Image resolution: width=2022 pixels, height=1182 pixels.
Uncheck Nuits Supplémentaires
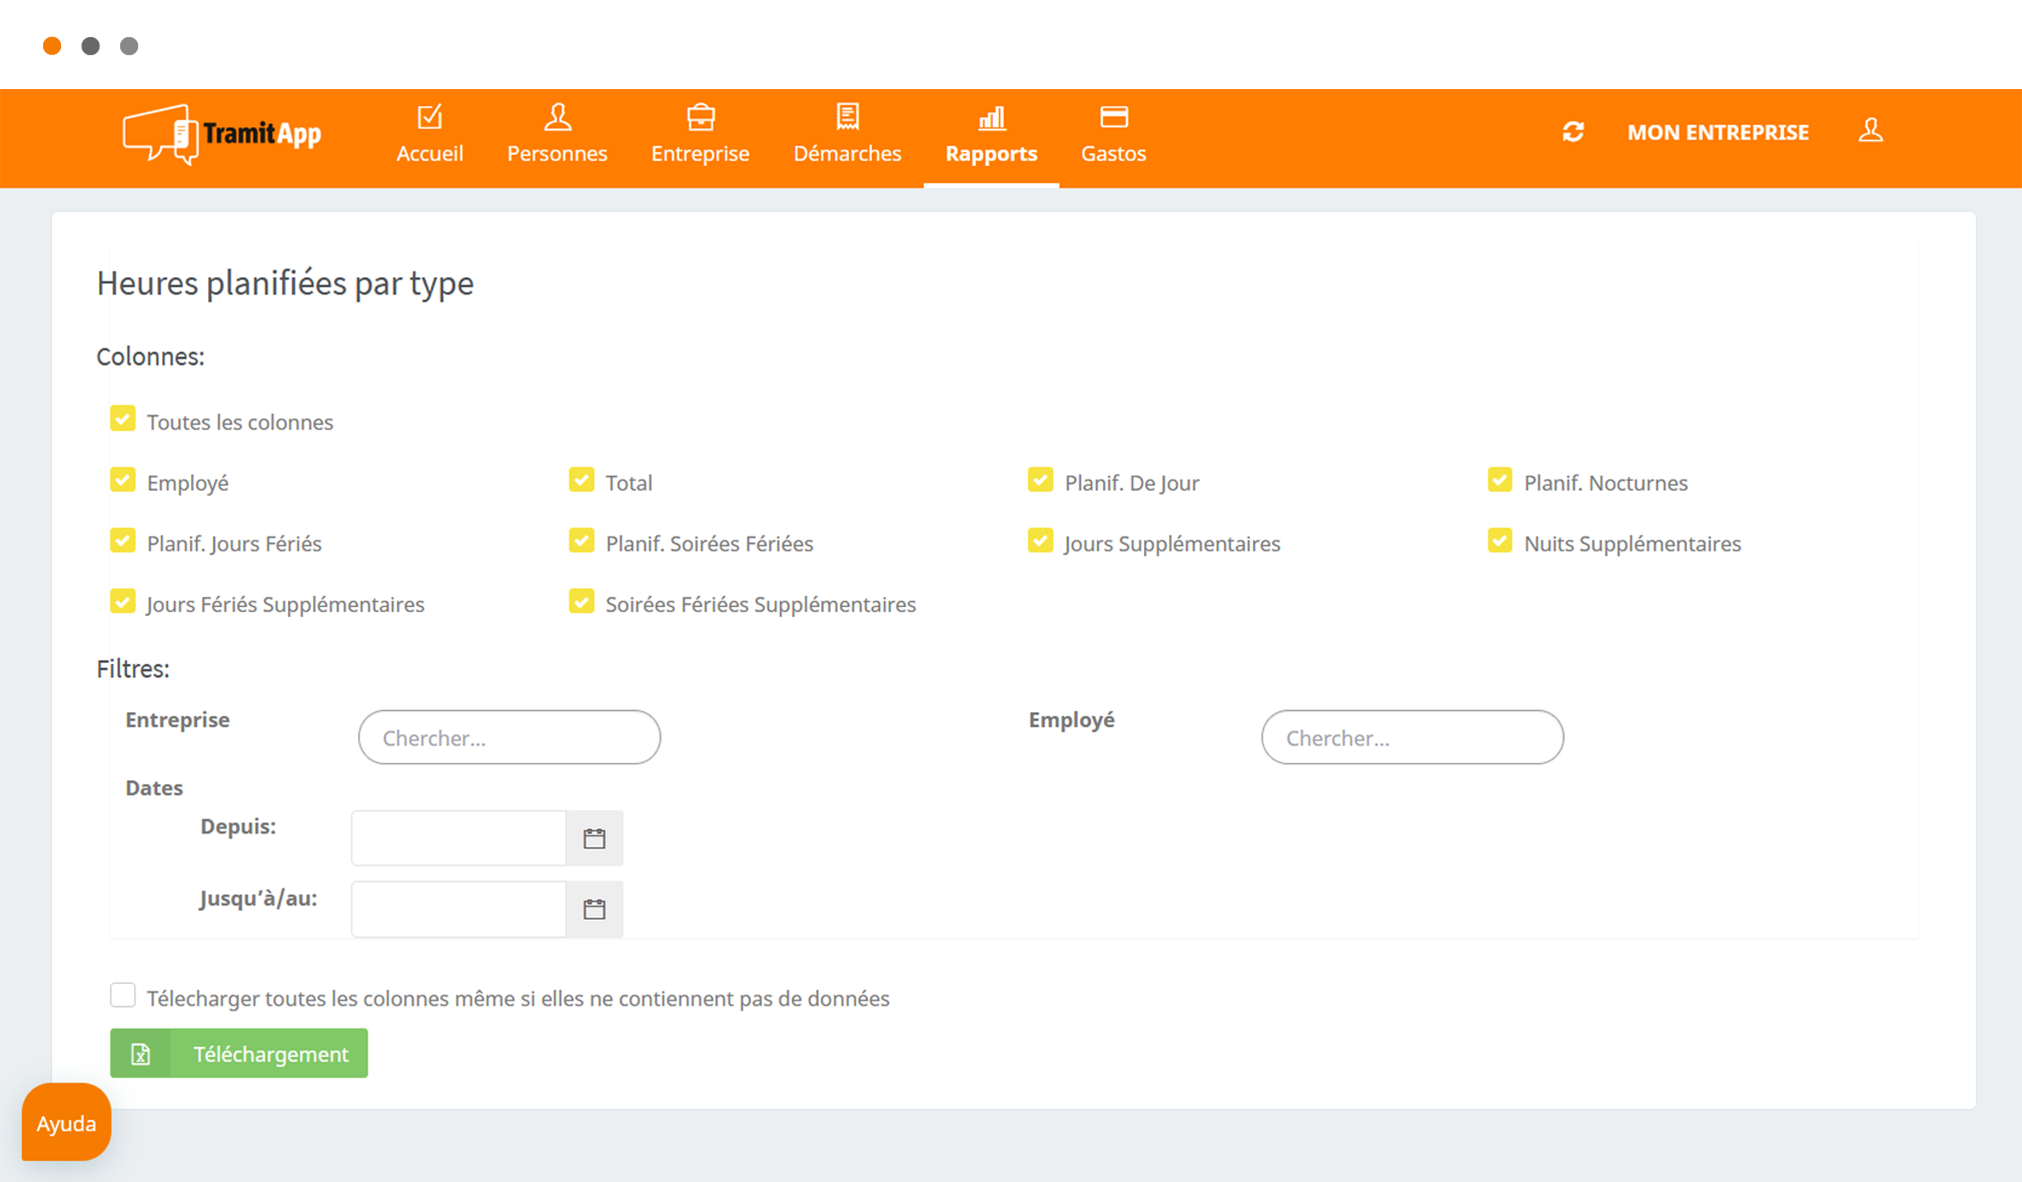click(x=1499, y=541)
